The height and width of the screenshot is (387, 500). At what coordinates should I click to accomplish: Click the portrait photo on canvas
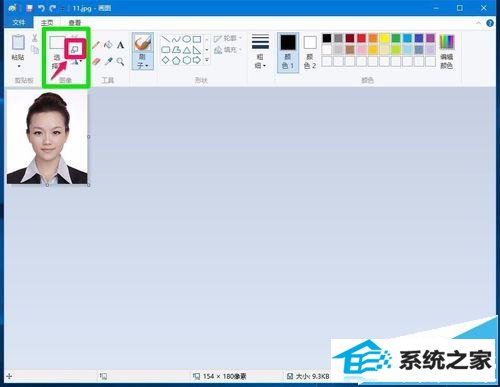tap(47, 137)
